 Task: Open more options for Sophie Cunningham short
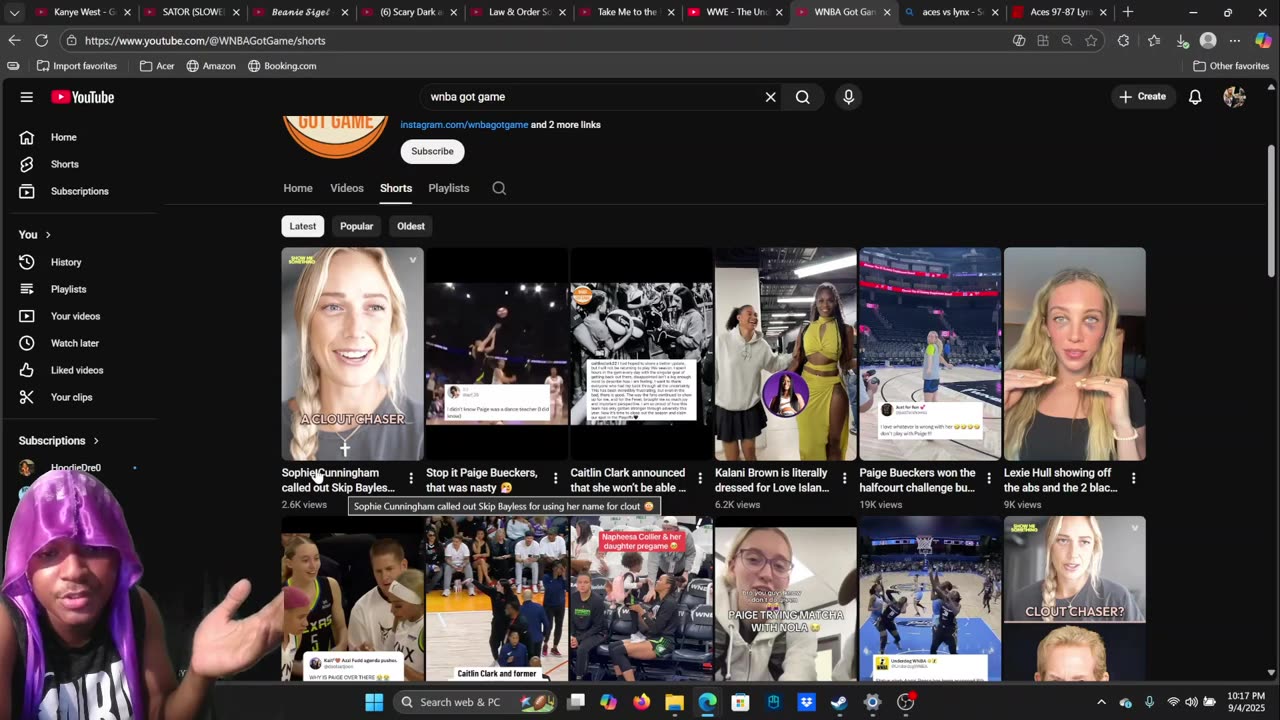pyautogui.click(x=410, y=479)
